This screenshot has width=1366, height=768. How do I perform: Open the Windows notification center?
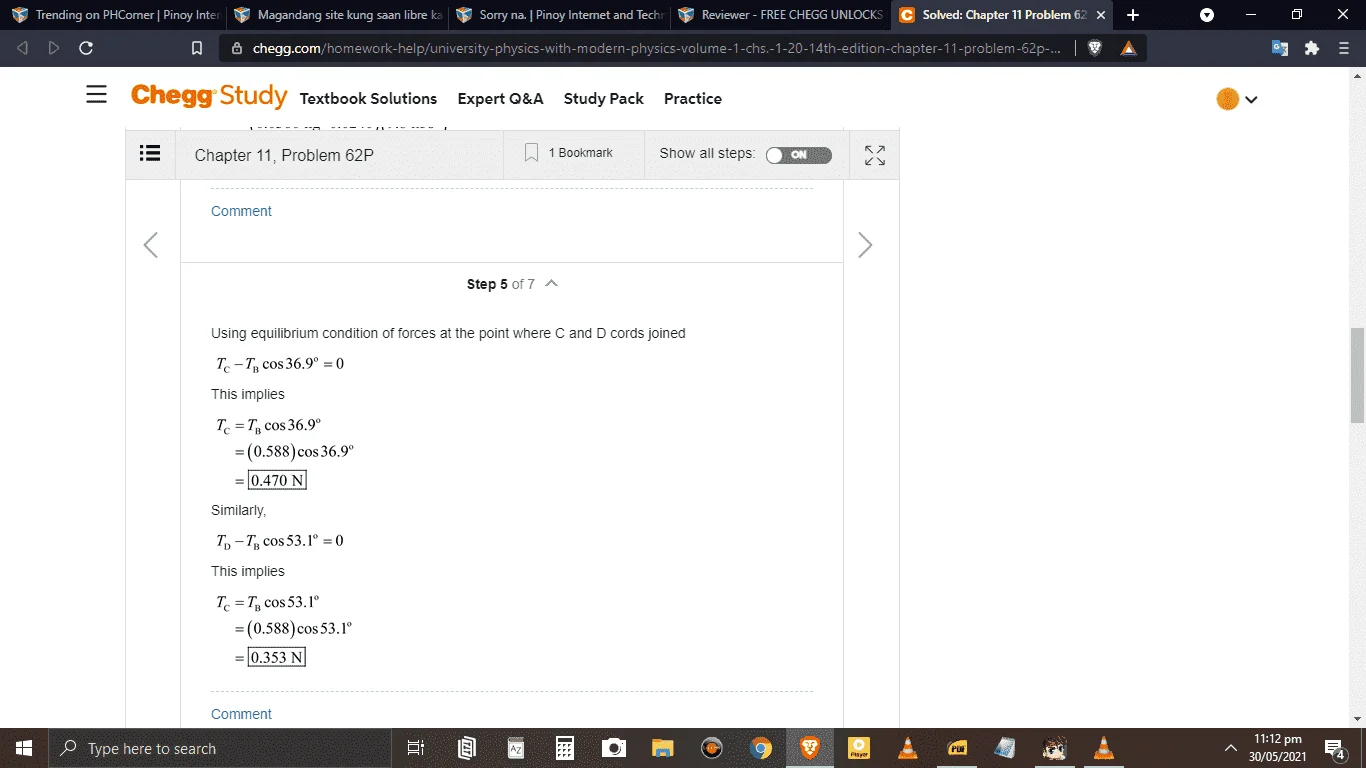(1334, 748)
